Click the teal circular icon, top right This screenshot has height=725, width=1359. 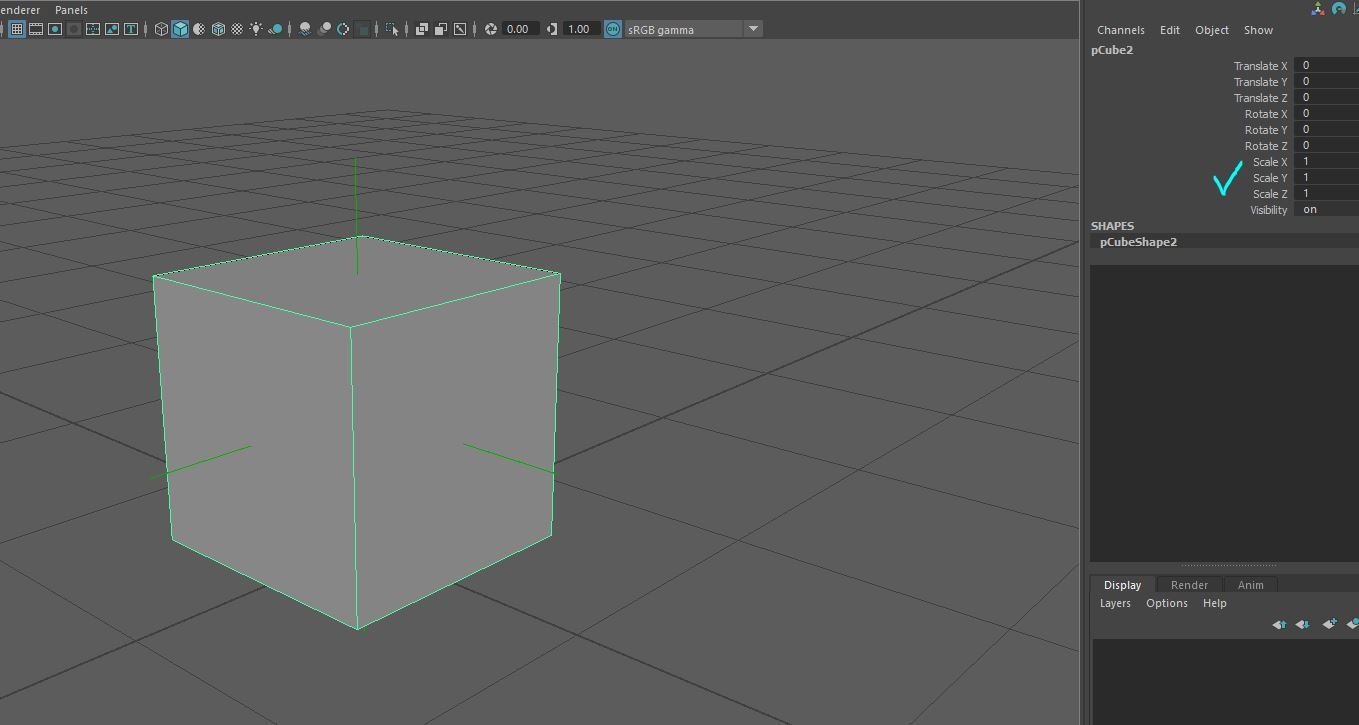pos(1339,9)
